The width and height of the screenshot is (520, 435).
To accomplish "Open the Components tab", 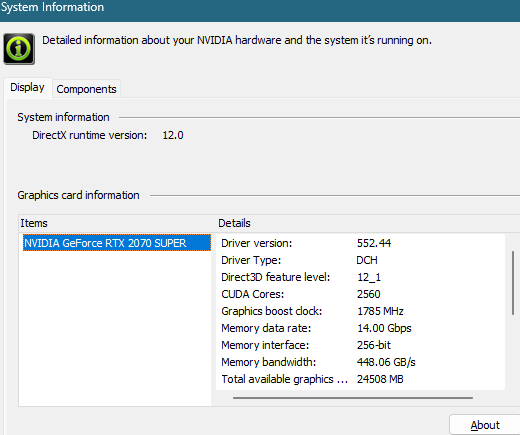I will tap(86, 89).
